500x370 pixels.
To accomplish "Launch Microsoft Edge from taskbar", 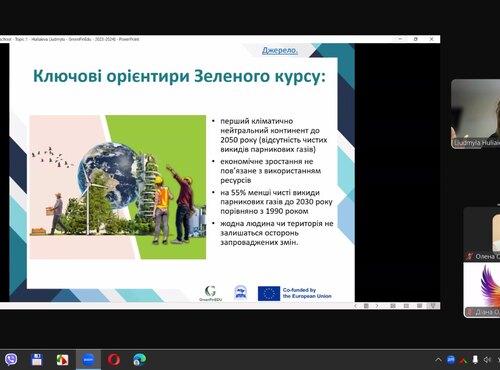I will (x=139, y=360).
